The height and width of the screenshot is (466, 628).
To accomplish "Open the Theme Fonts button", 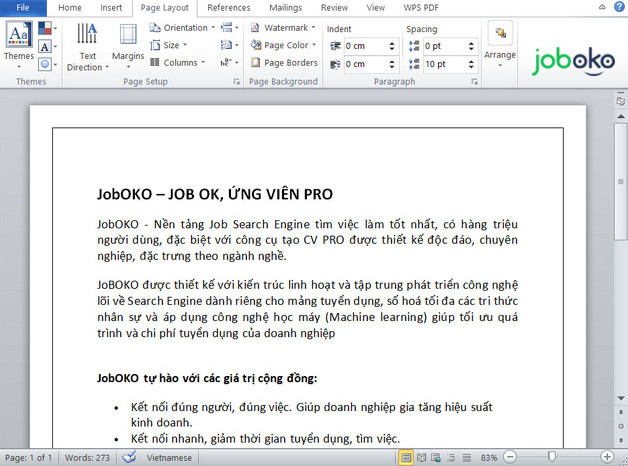I will [x=47, y=46].
